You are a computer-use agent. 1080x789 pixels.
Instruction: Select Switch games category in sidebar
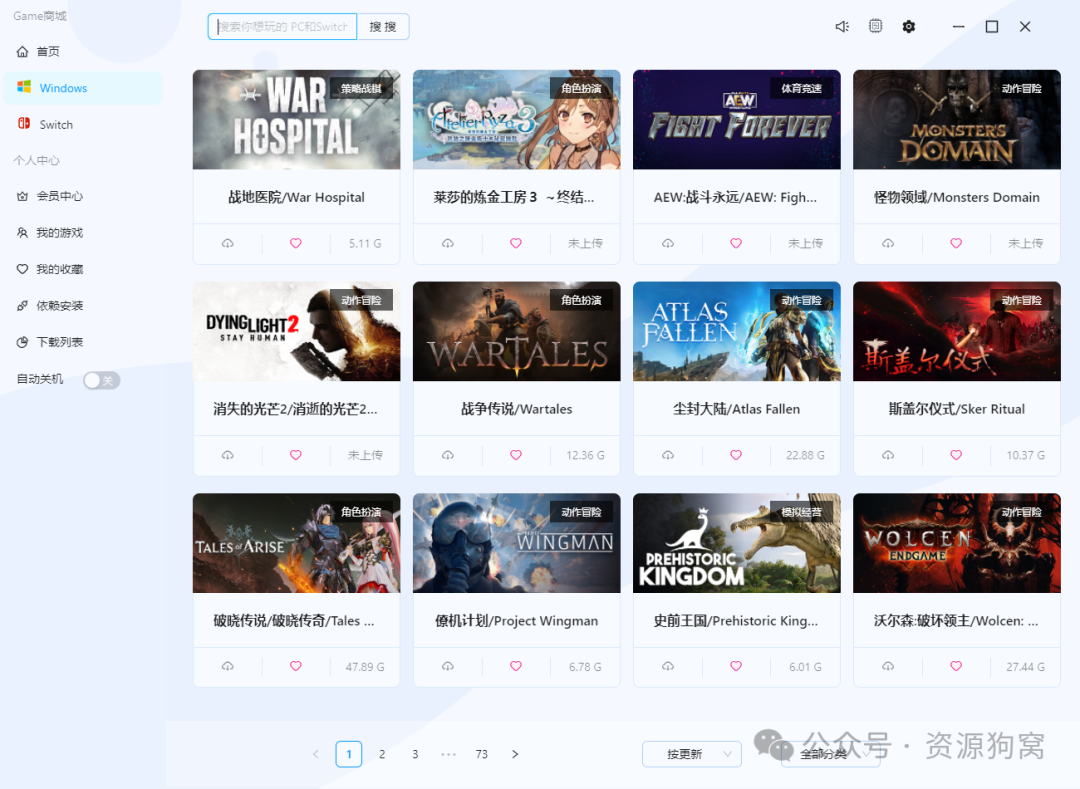pyautogui.click(x=83, y=125)
